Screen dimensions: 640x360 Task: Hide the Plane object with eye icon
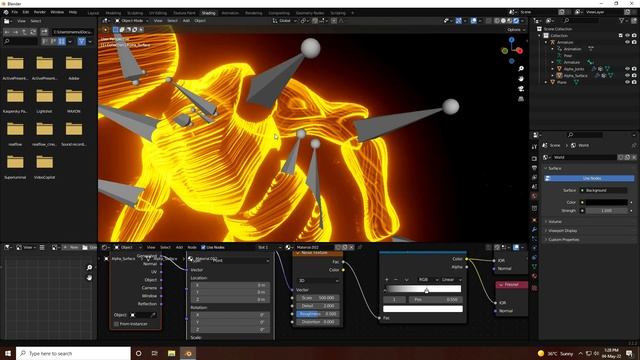[x=627, y=82]
